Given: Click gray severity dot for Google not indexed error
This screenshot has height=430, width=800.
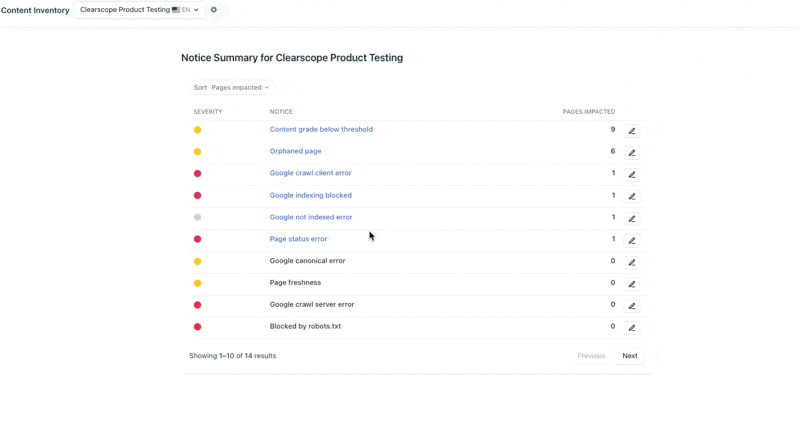Looking at the screenshot, I should tap(197, 217).
